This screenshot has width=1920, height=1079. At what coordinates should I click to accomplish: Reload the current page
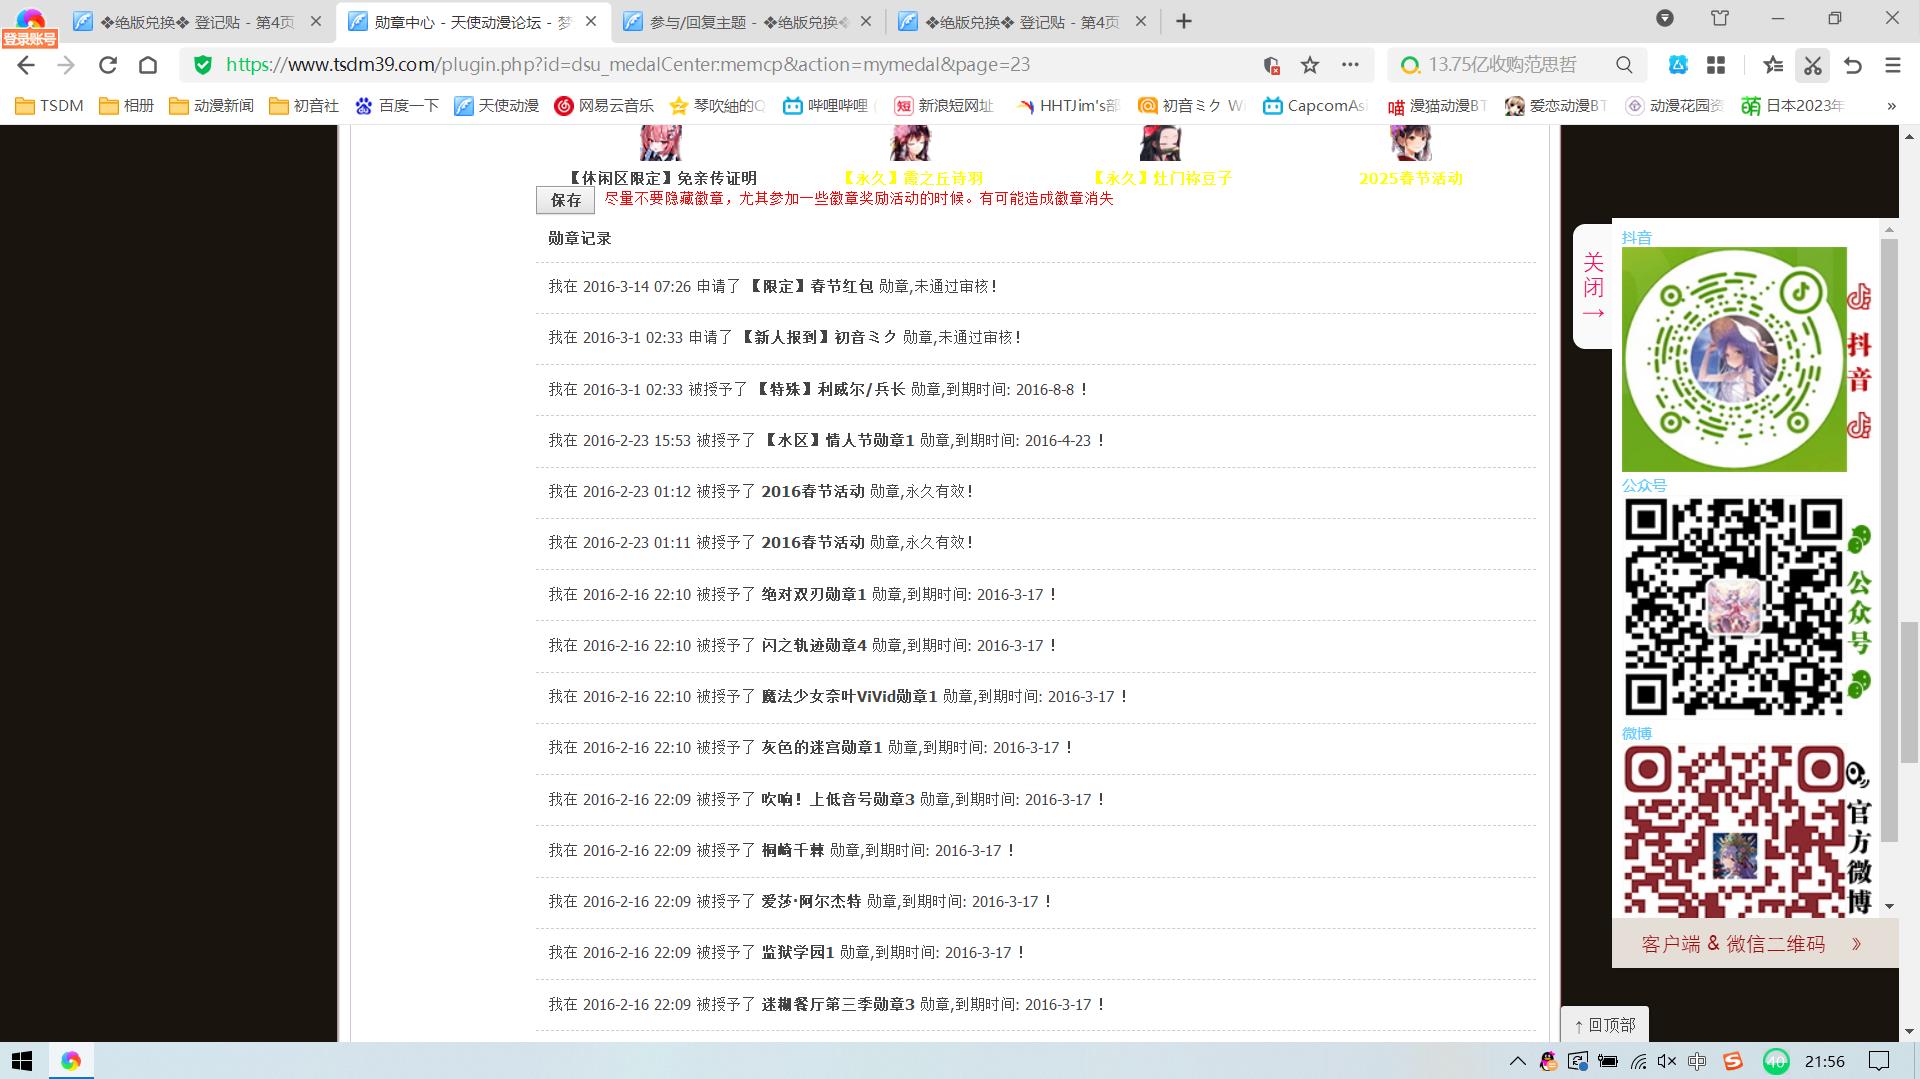pyautogui.click(x=108, y=65)
